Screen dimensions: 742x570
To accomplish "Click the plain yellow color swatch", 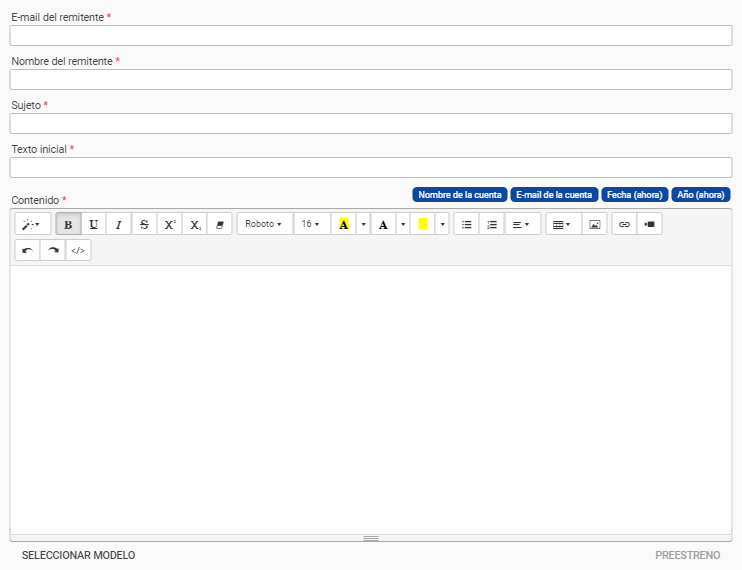I will coord(423,224).
